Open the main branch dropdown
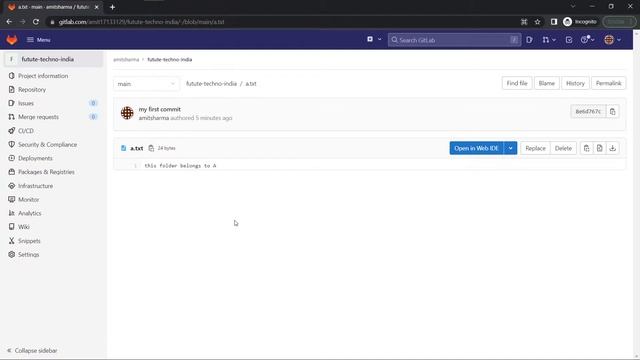The image size is (640, 360). click(146, 84)
